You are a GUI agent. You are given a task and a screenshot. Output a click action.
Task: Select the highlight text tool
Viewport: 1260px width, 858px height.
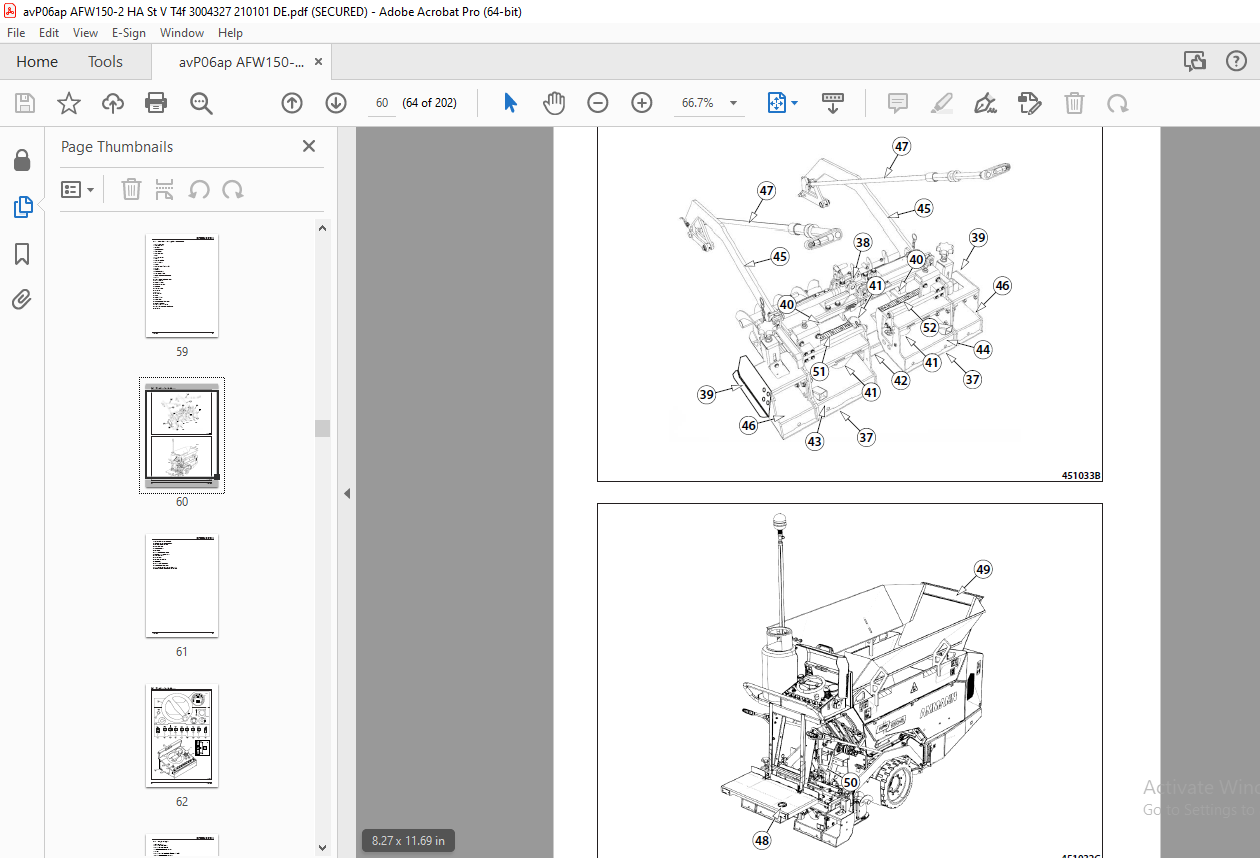point(941,103)
